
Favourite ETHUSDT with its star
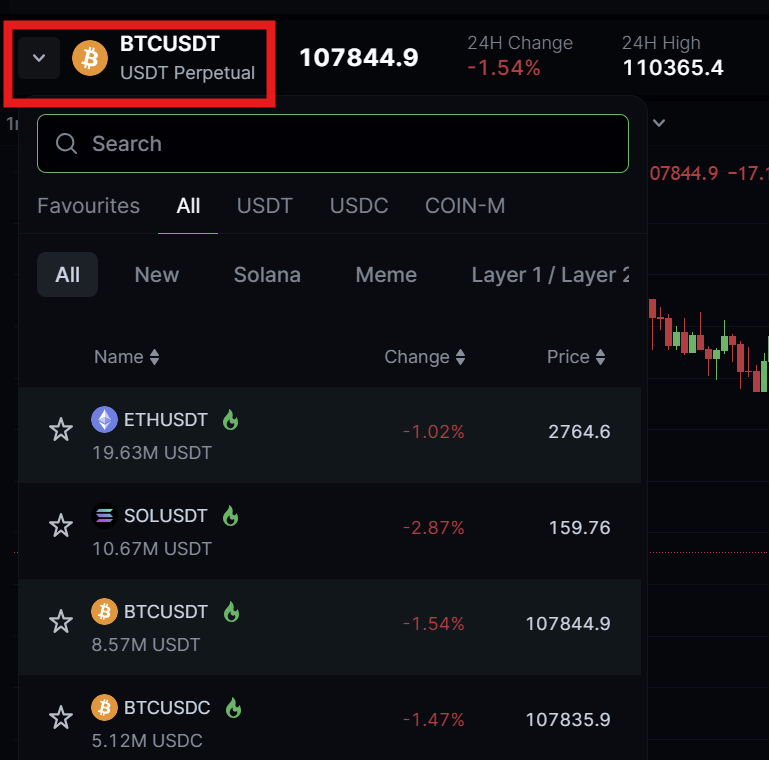pos(61,430)
